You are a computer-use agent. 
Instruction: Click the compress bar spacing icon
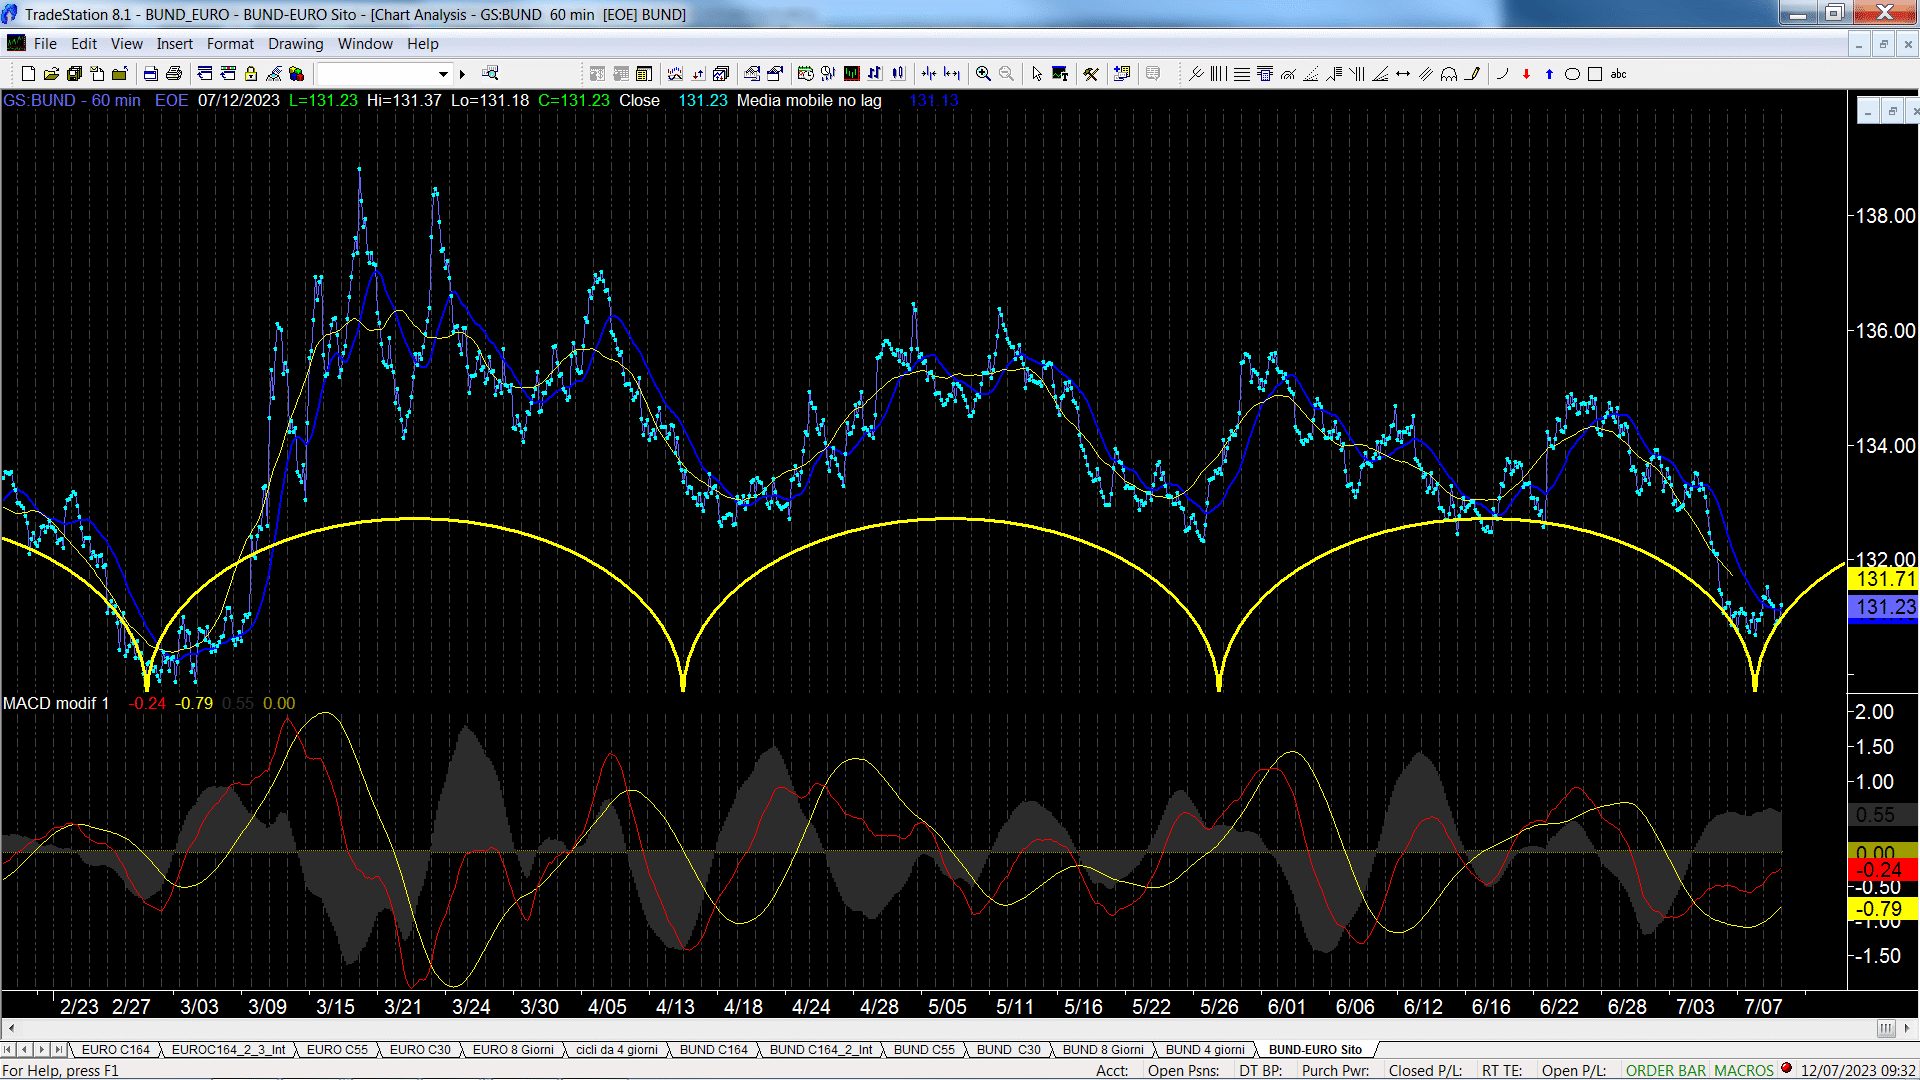coord(929,73)
